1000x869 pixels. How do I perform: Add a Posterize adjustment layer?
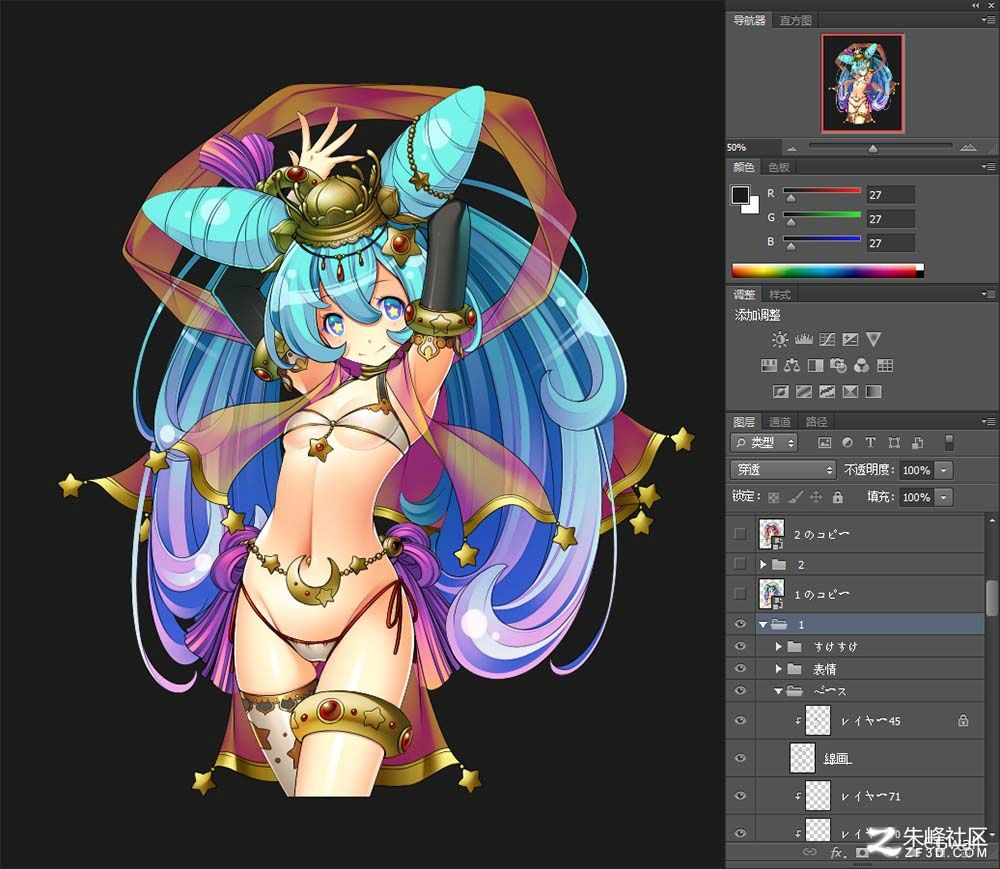804,391
